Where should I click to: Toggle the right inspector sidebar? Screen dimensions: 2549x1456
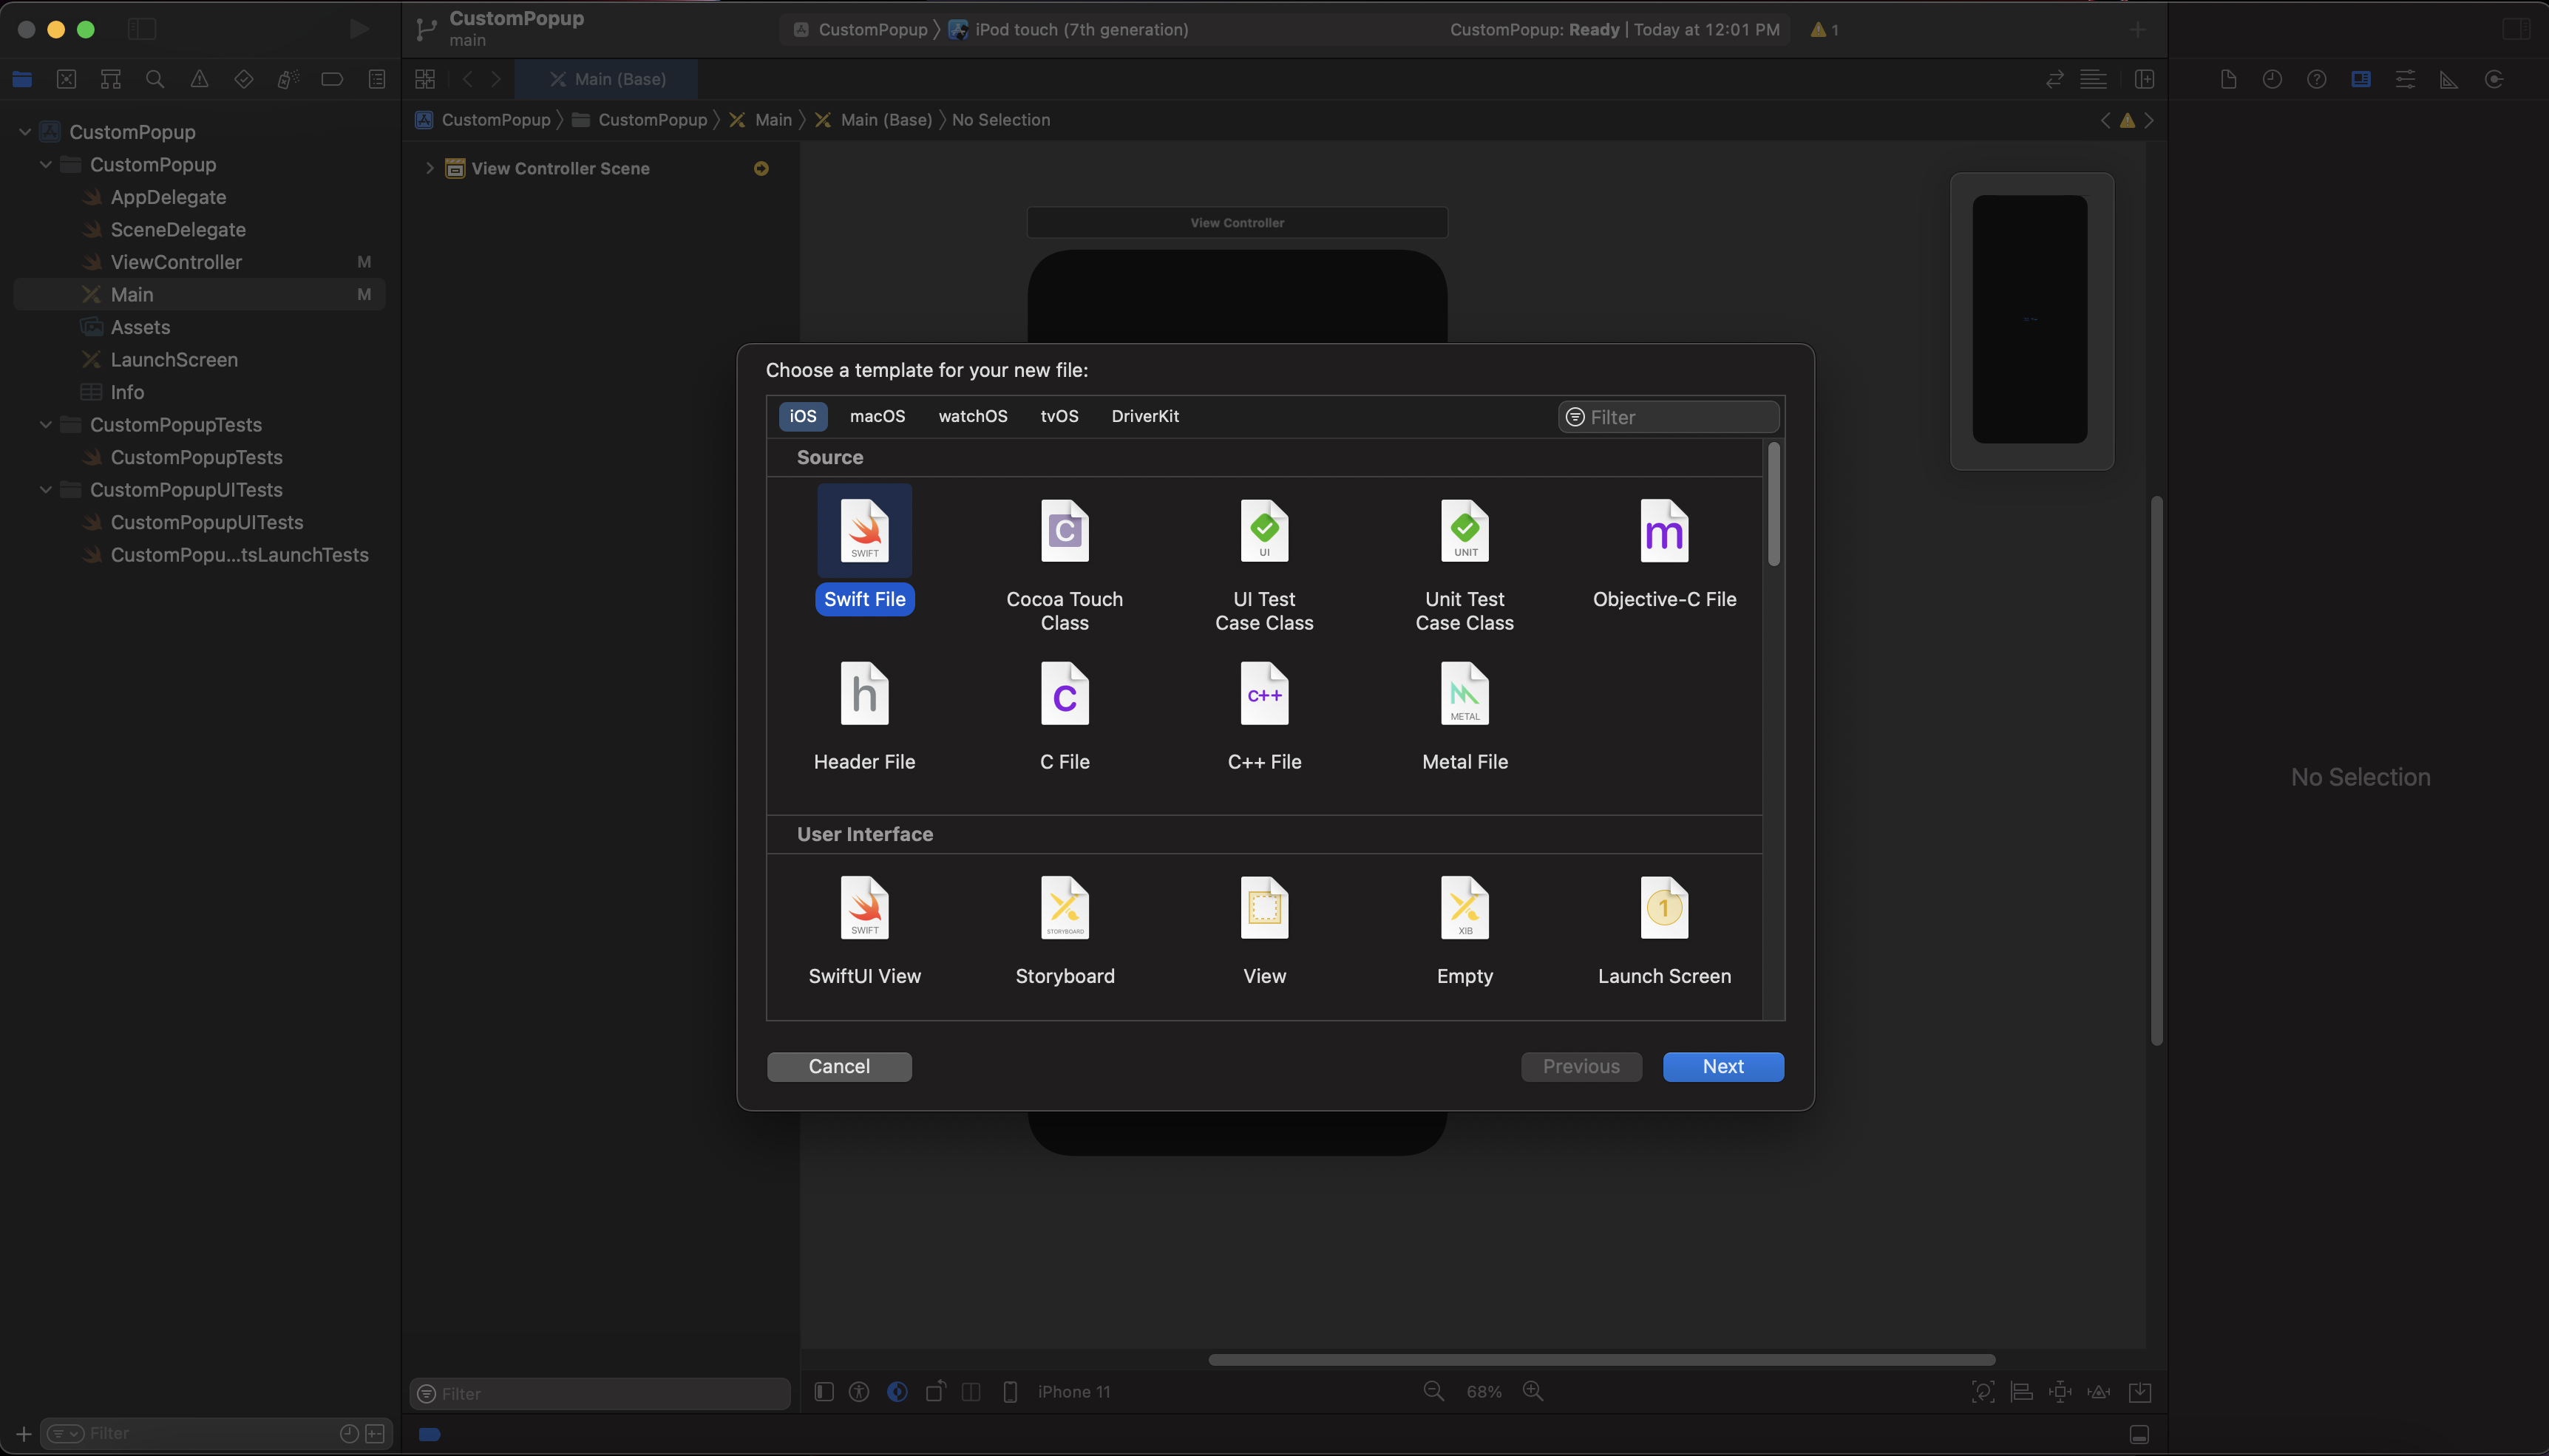pyautogui.click(x=2516, y=29)
